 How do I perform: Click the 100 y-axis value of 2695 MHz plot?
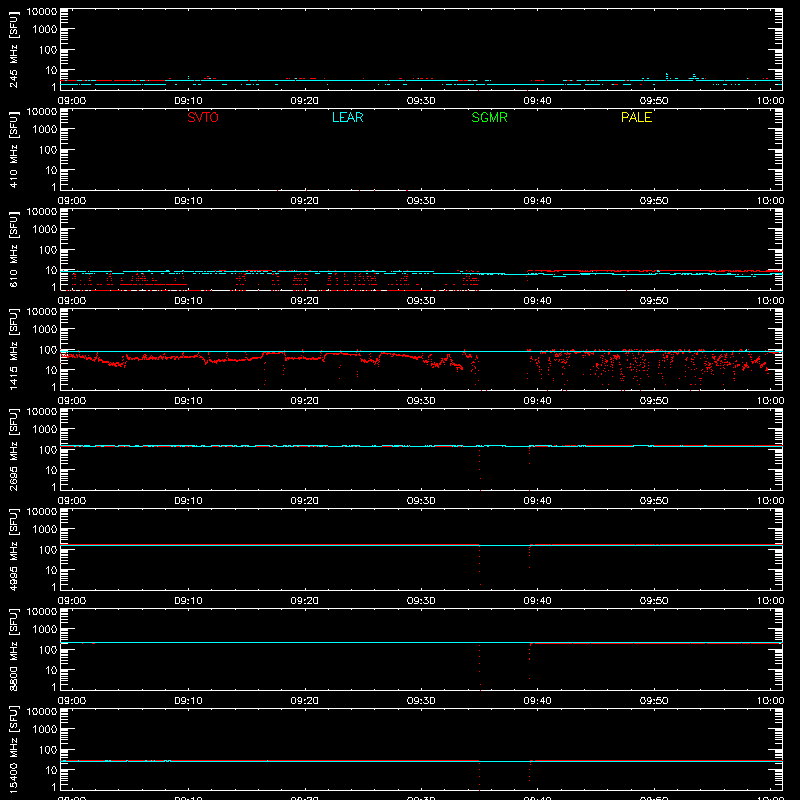click(48, 450)
